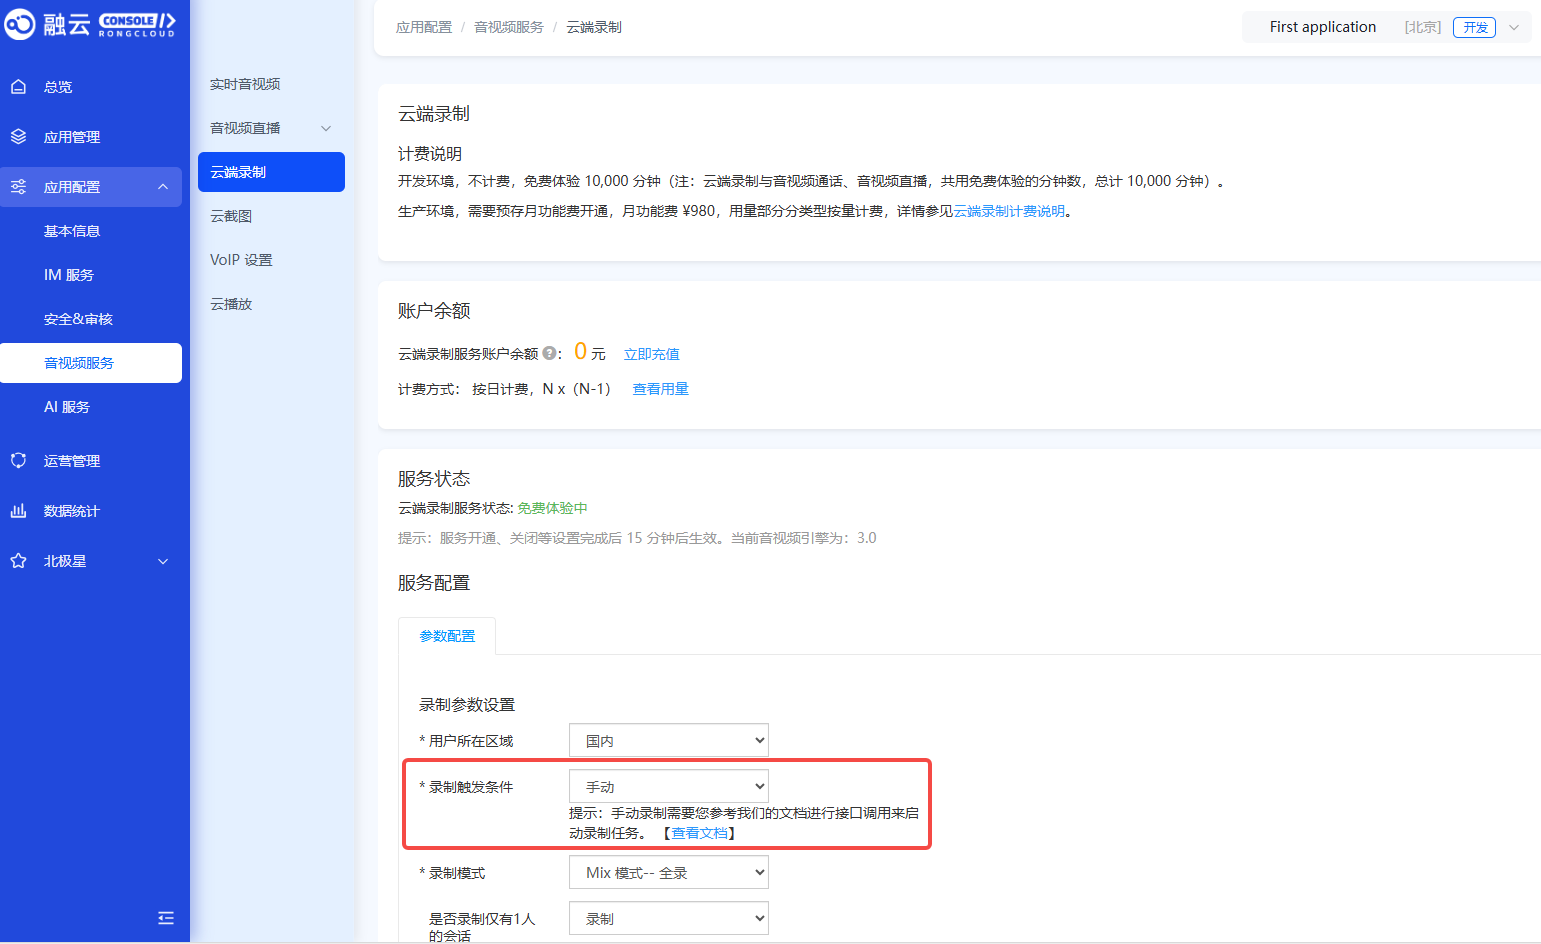This screenshot has height=944, width=1541.
Task: Collapse the 应用配置 menu section
Action: 163,187
